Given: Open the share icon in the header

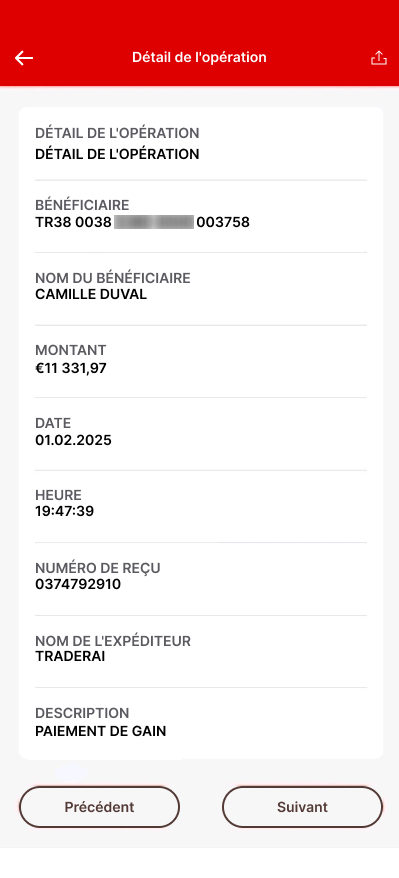Looking at the screenshot, I should [379, 58].
